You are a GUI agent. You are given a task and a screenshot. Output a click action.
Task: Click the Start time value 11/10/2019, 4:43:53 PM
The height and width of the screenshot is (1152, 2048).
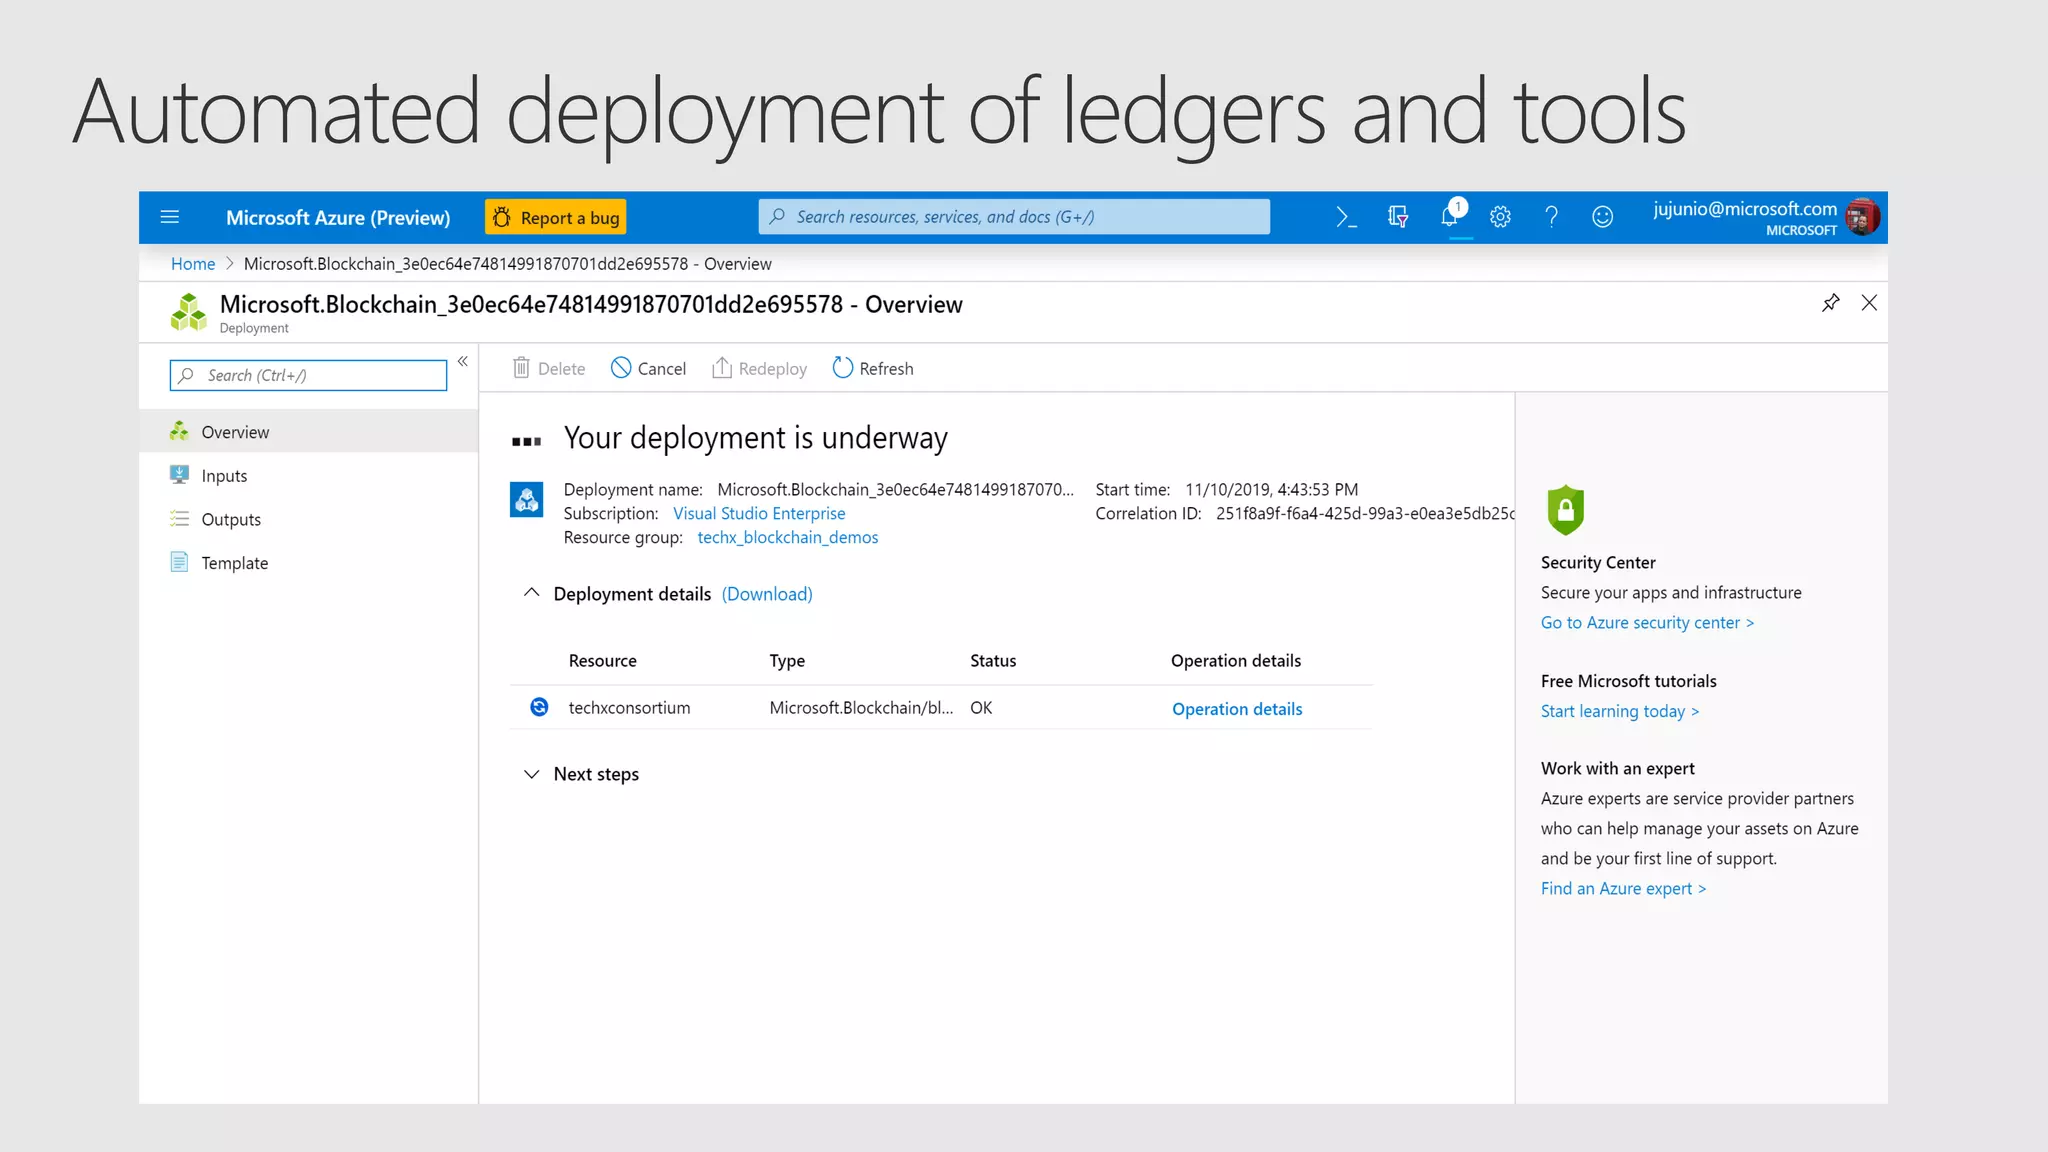point(1271,489)
